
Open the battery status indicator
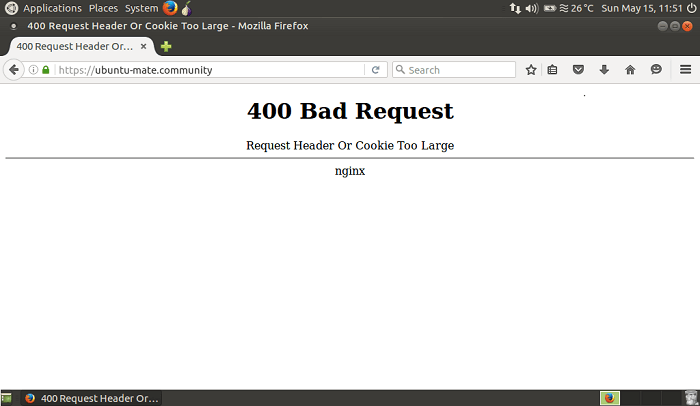click(x=550, y=8)
